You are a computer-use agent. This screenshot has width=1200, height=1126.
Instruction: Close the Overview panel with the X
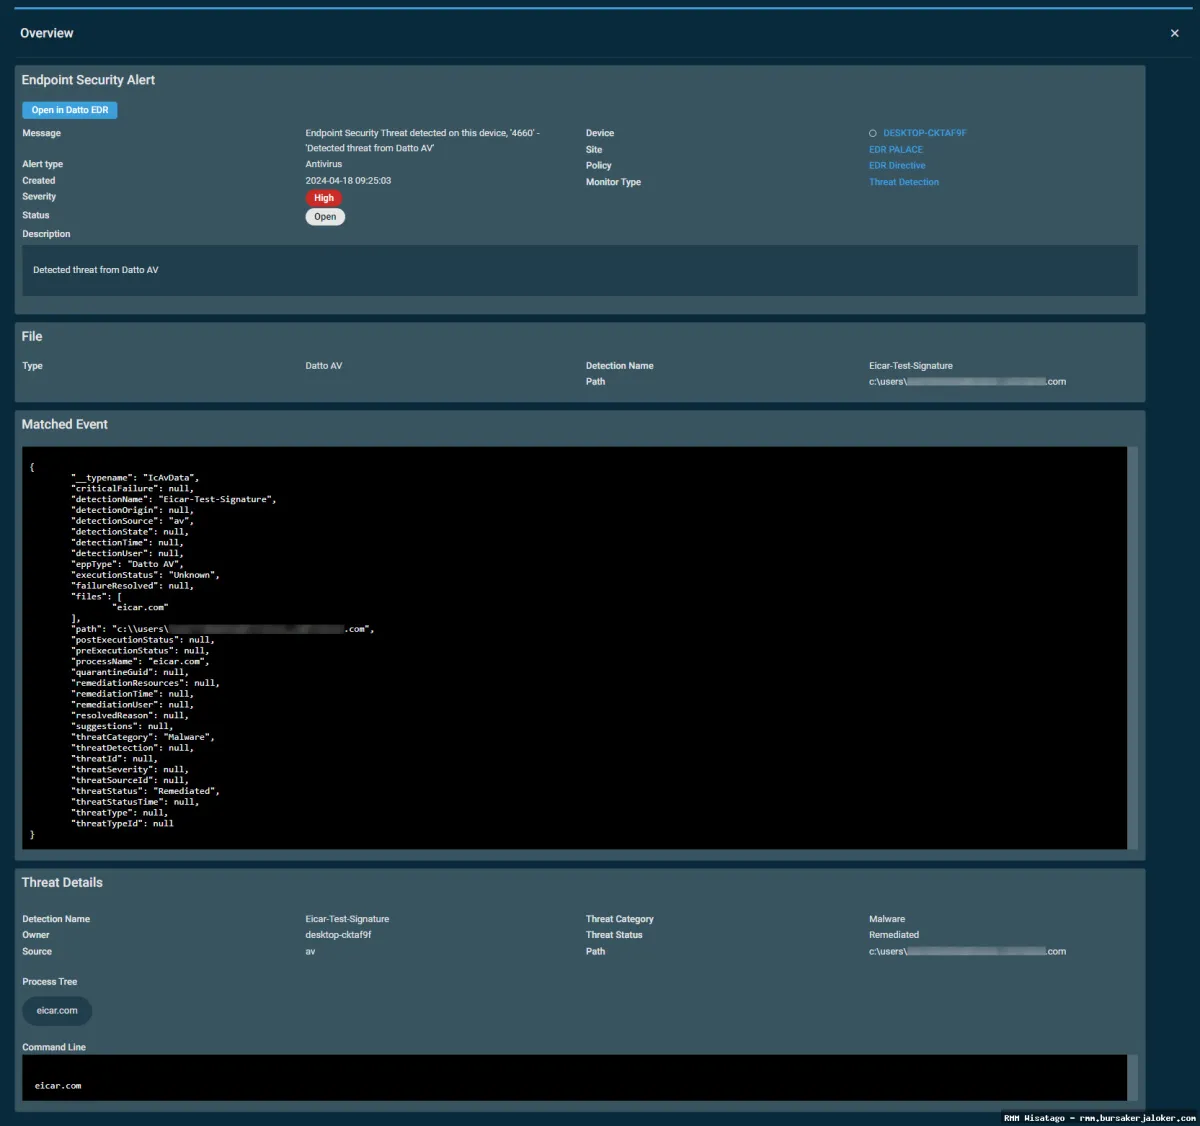tap(1174, 33)
